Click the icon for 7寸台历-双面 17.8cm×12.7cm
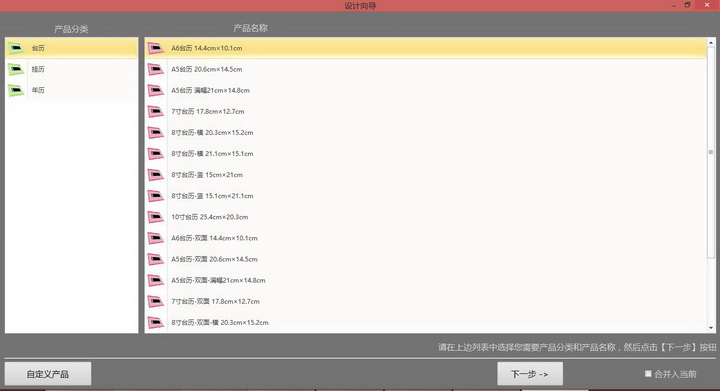This screenshot has height=391, width=720. (x=156, y=301)
